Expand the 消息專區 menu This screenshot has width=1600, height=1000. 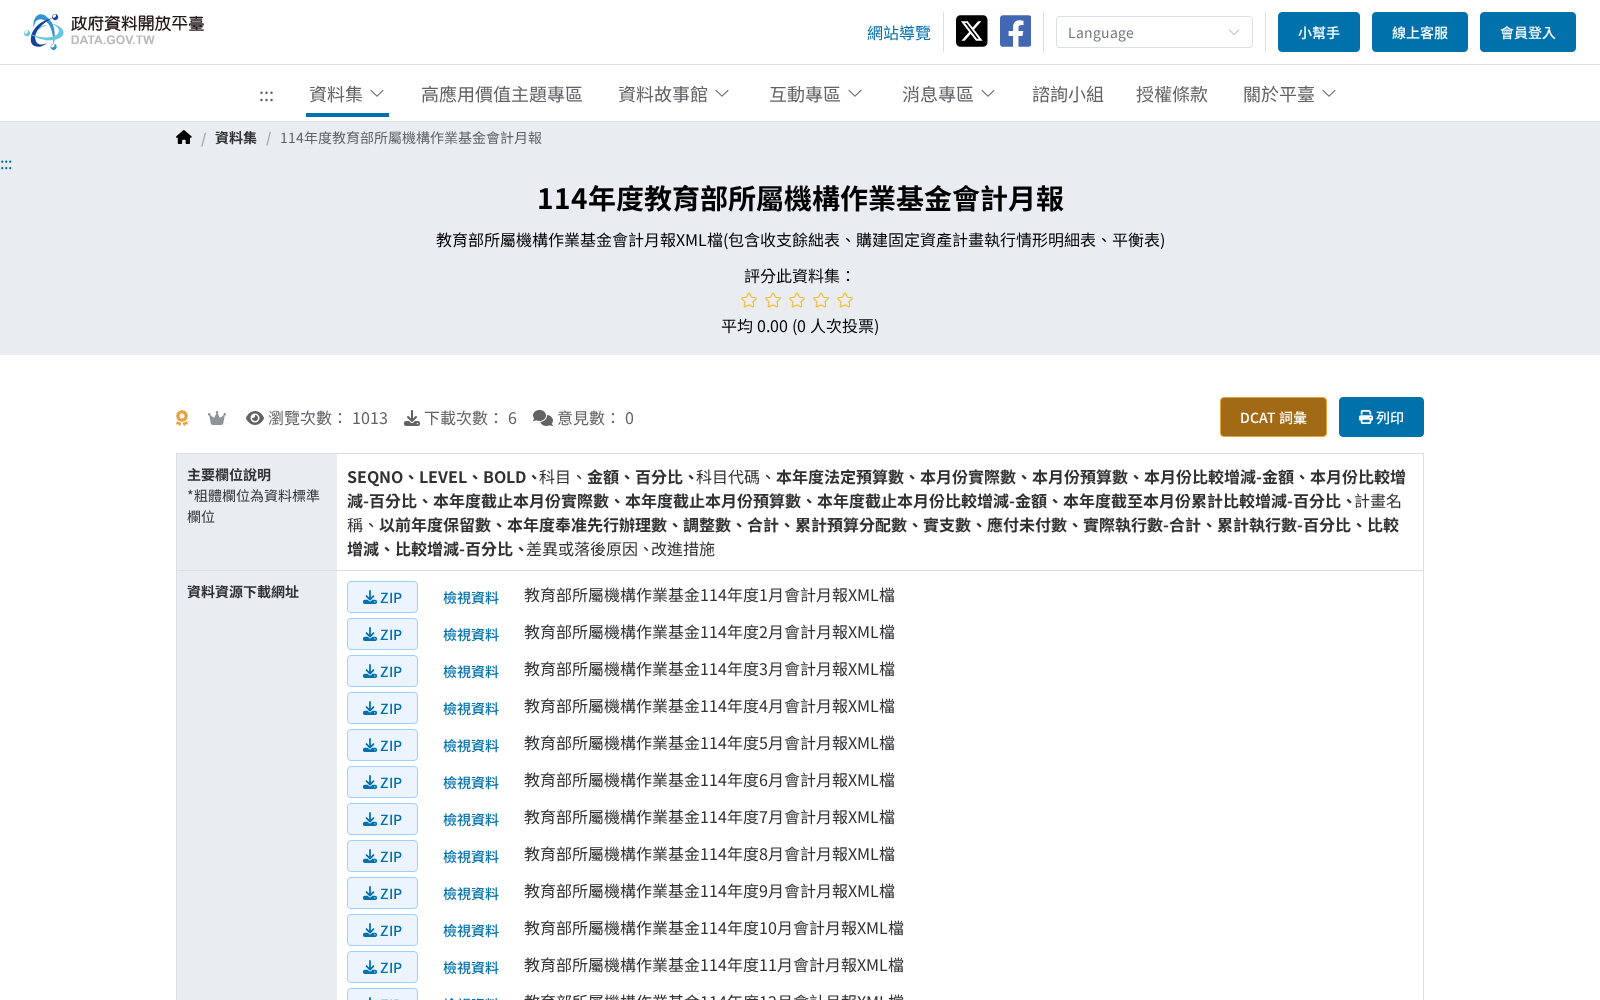[x=949, y=94]
